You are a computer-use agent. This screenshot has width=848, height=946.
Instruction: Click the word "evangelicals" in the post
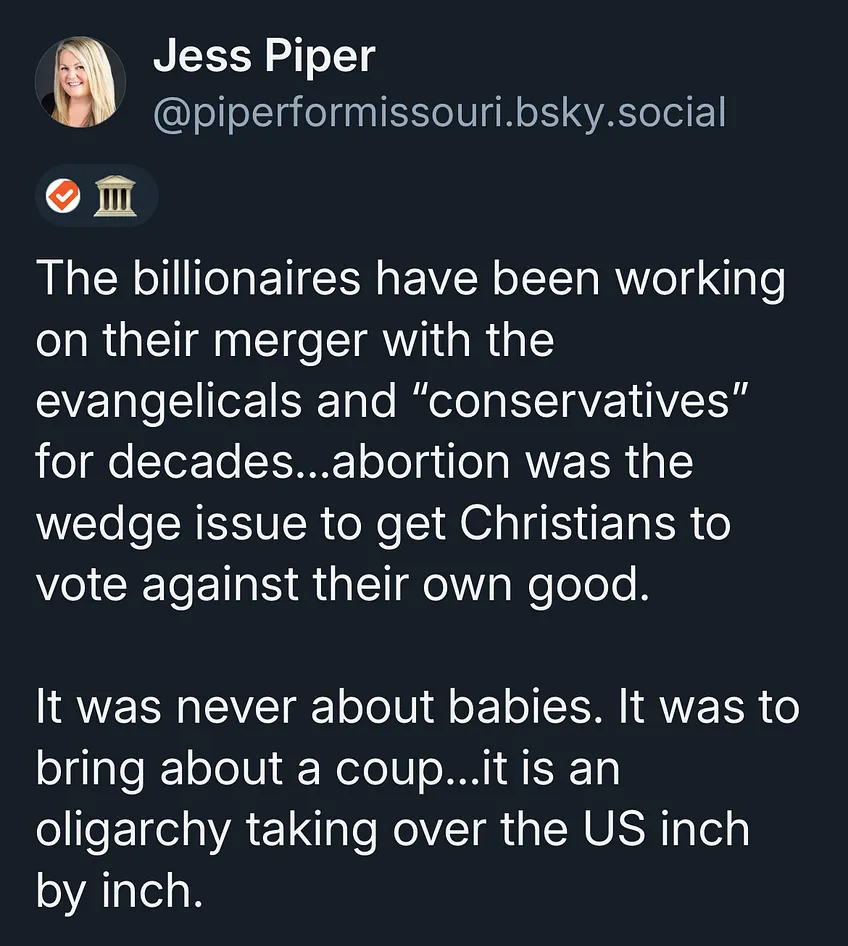click(168, 402)
